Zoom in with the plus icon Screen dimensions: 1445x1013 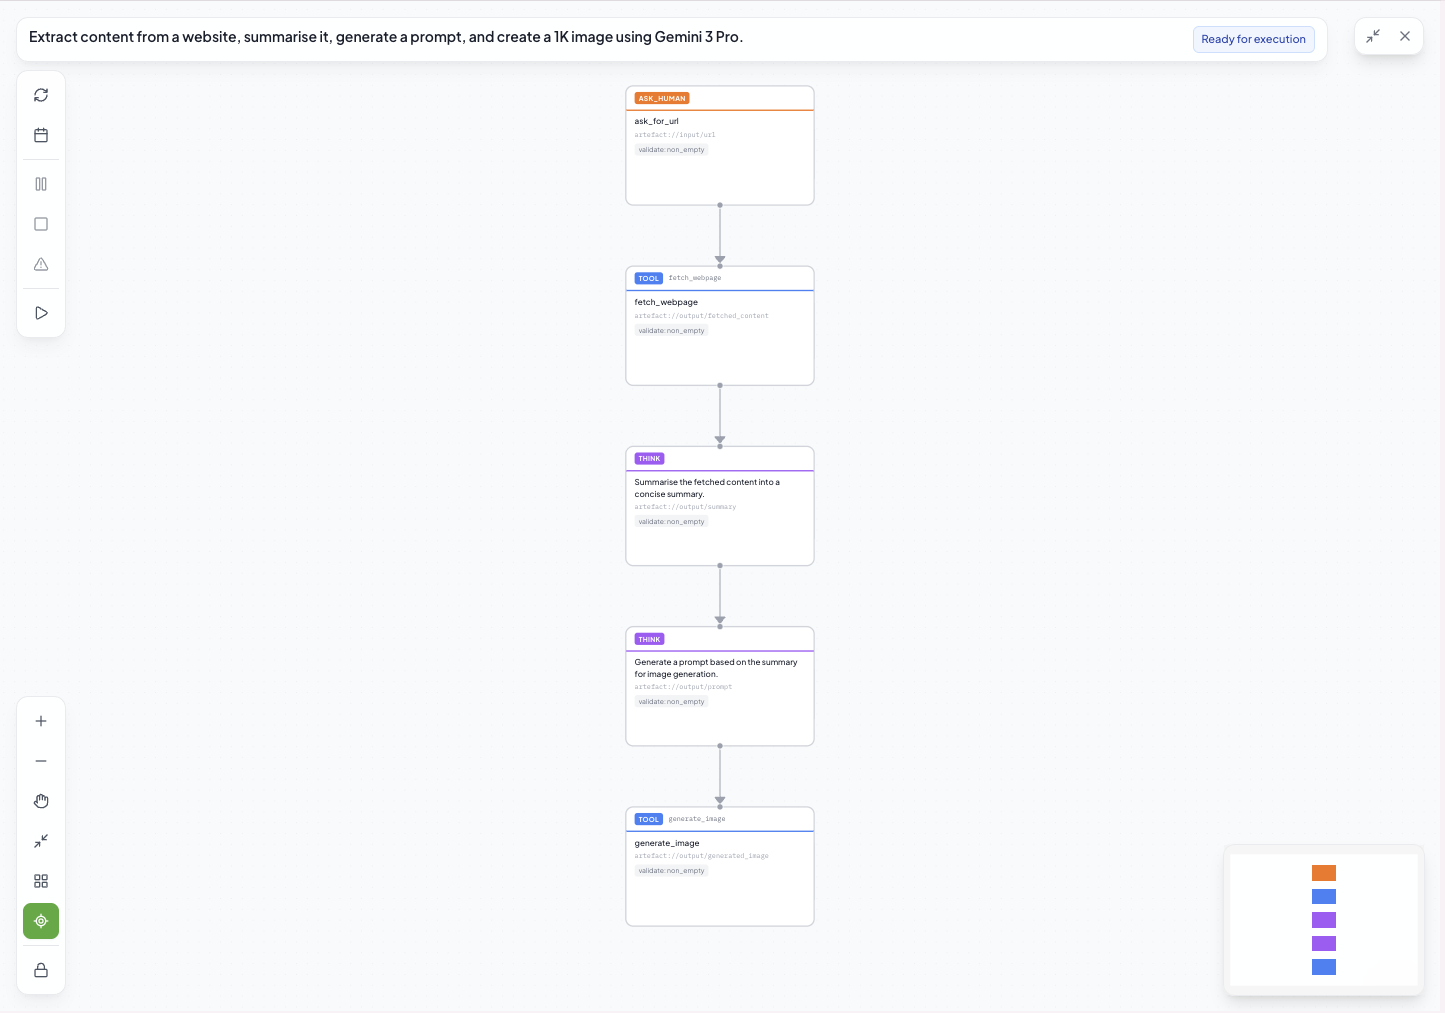coord(41,721)
